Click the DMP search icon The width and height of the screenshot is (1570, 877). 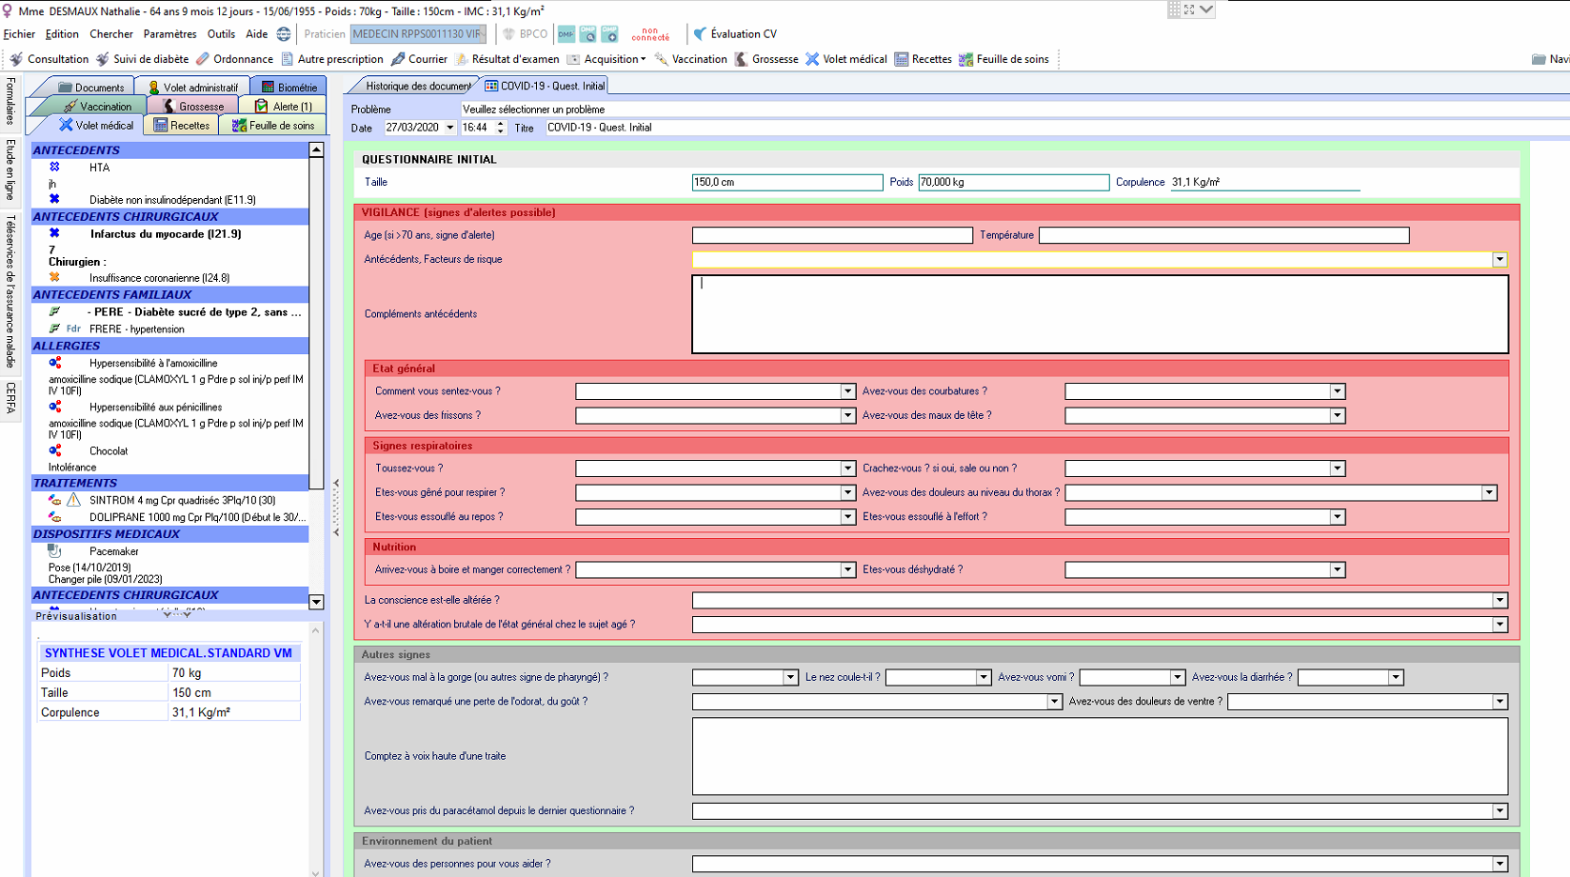(x=588, y=34)
